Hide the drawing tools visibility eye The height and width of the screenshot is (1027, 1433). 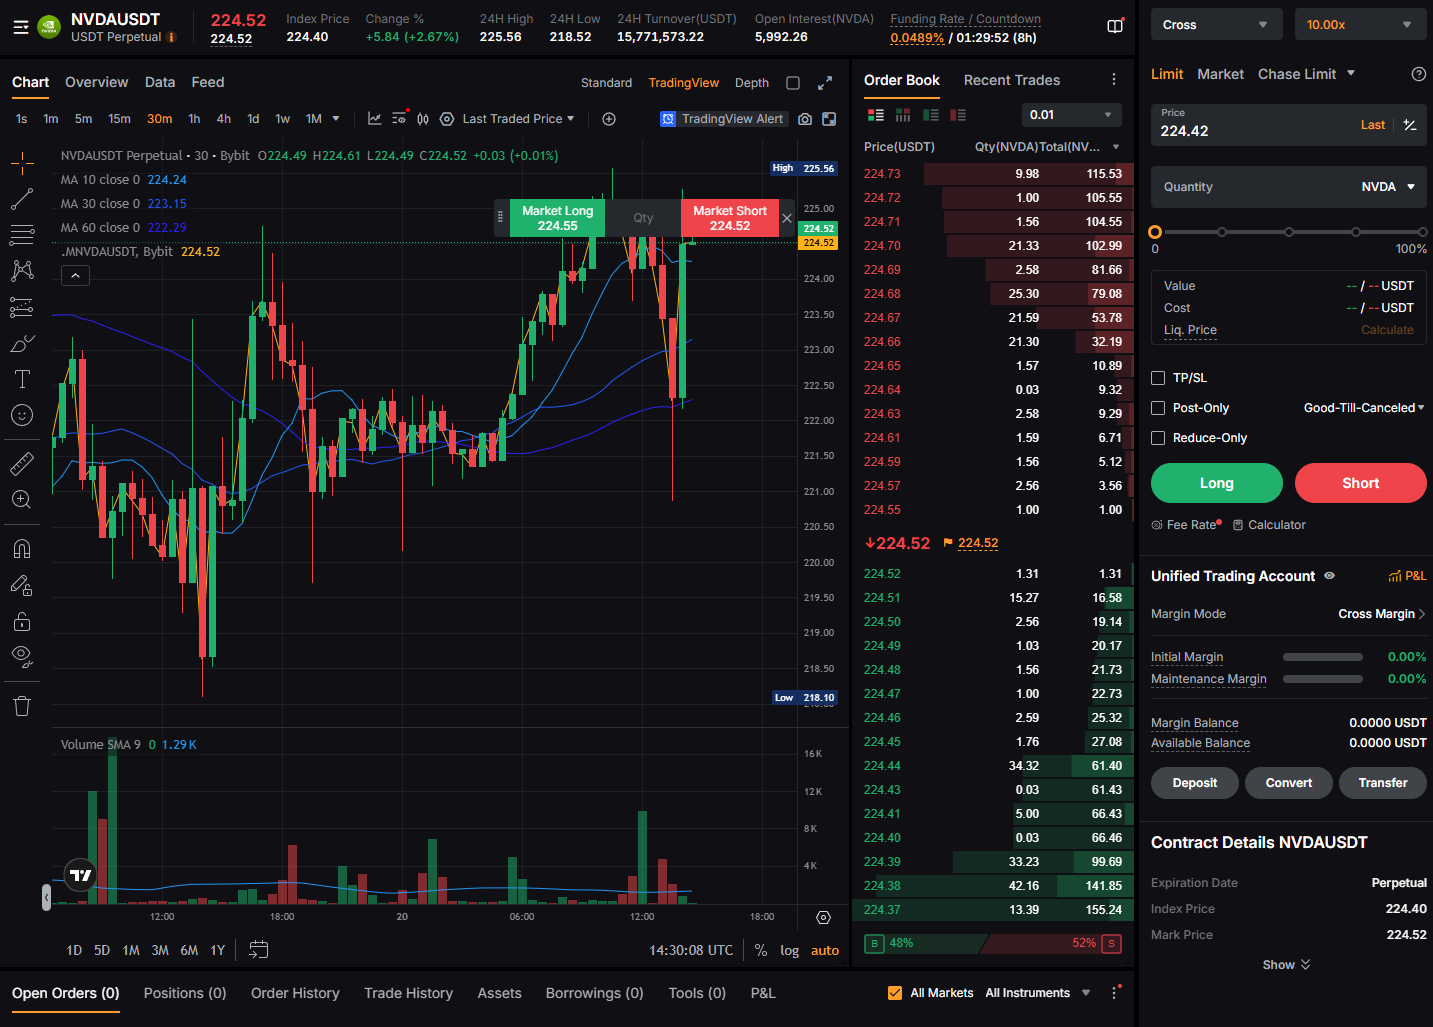click(22, 657)
